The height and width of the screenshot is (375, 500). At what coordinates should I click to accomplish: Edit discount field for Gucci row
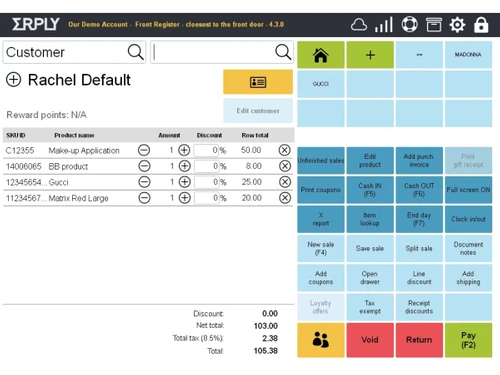pyautogui.click(x=206, y=182)
